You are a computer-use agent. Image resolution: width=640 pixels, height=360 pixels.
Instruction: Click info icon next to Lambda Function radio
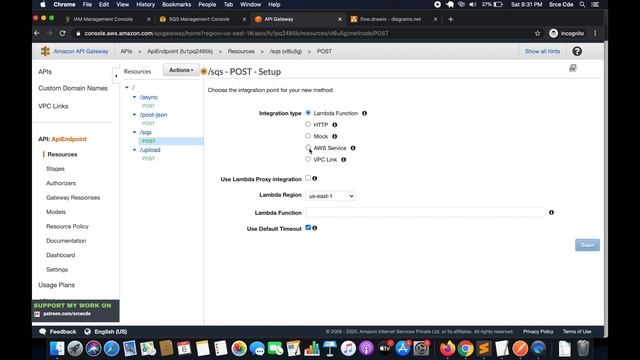coord(364,113)
